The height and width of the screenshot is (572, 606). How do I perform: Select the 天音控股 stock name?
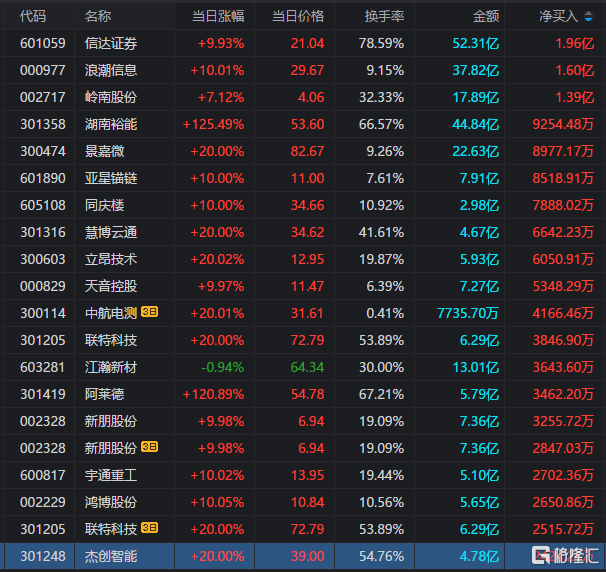[x=111, y=286]
